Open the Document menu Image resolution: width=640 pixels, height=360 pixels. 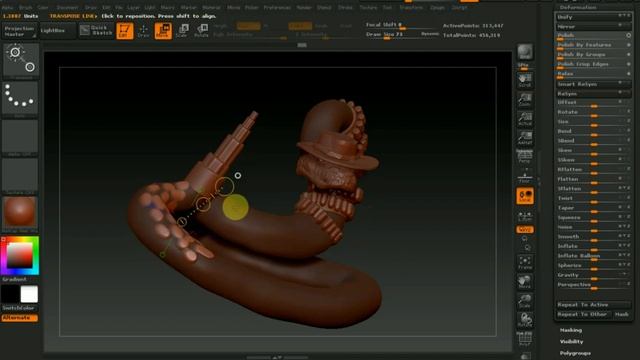[x=67, y=7]
